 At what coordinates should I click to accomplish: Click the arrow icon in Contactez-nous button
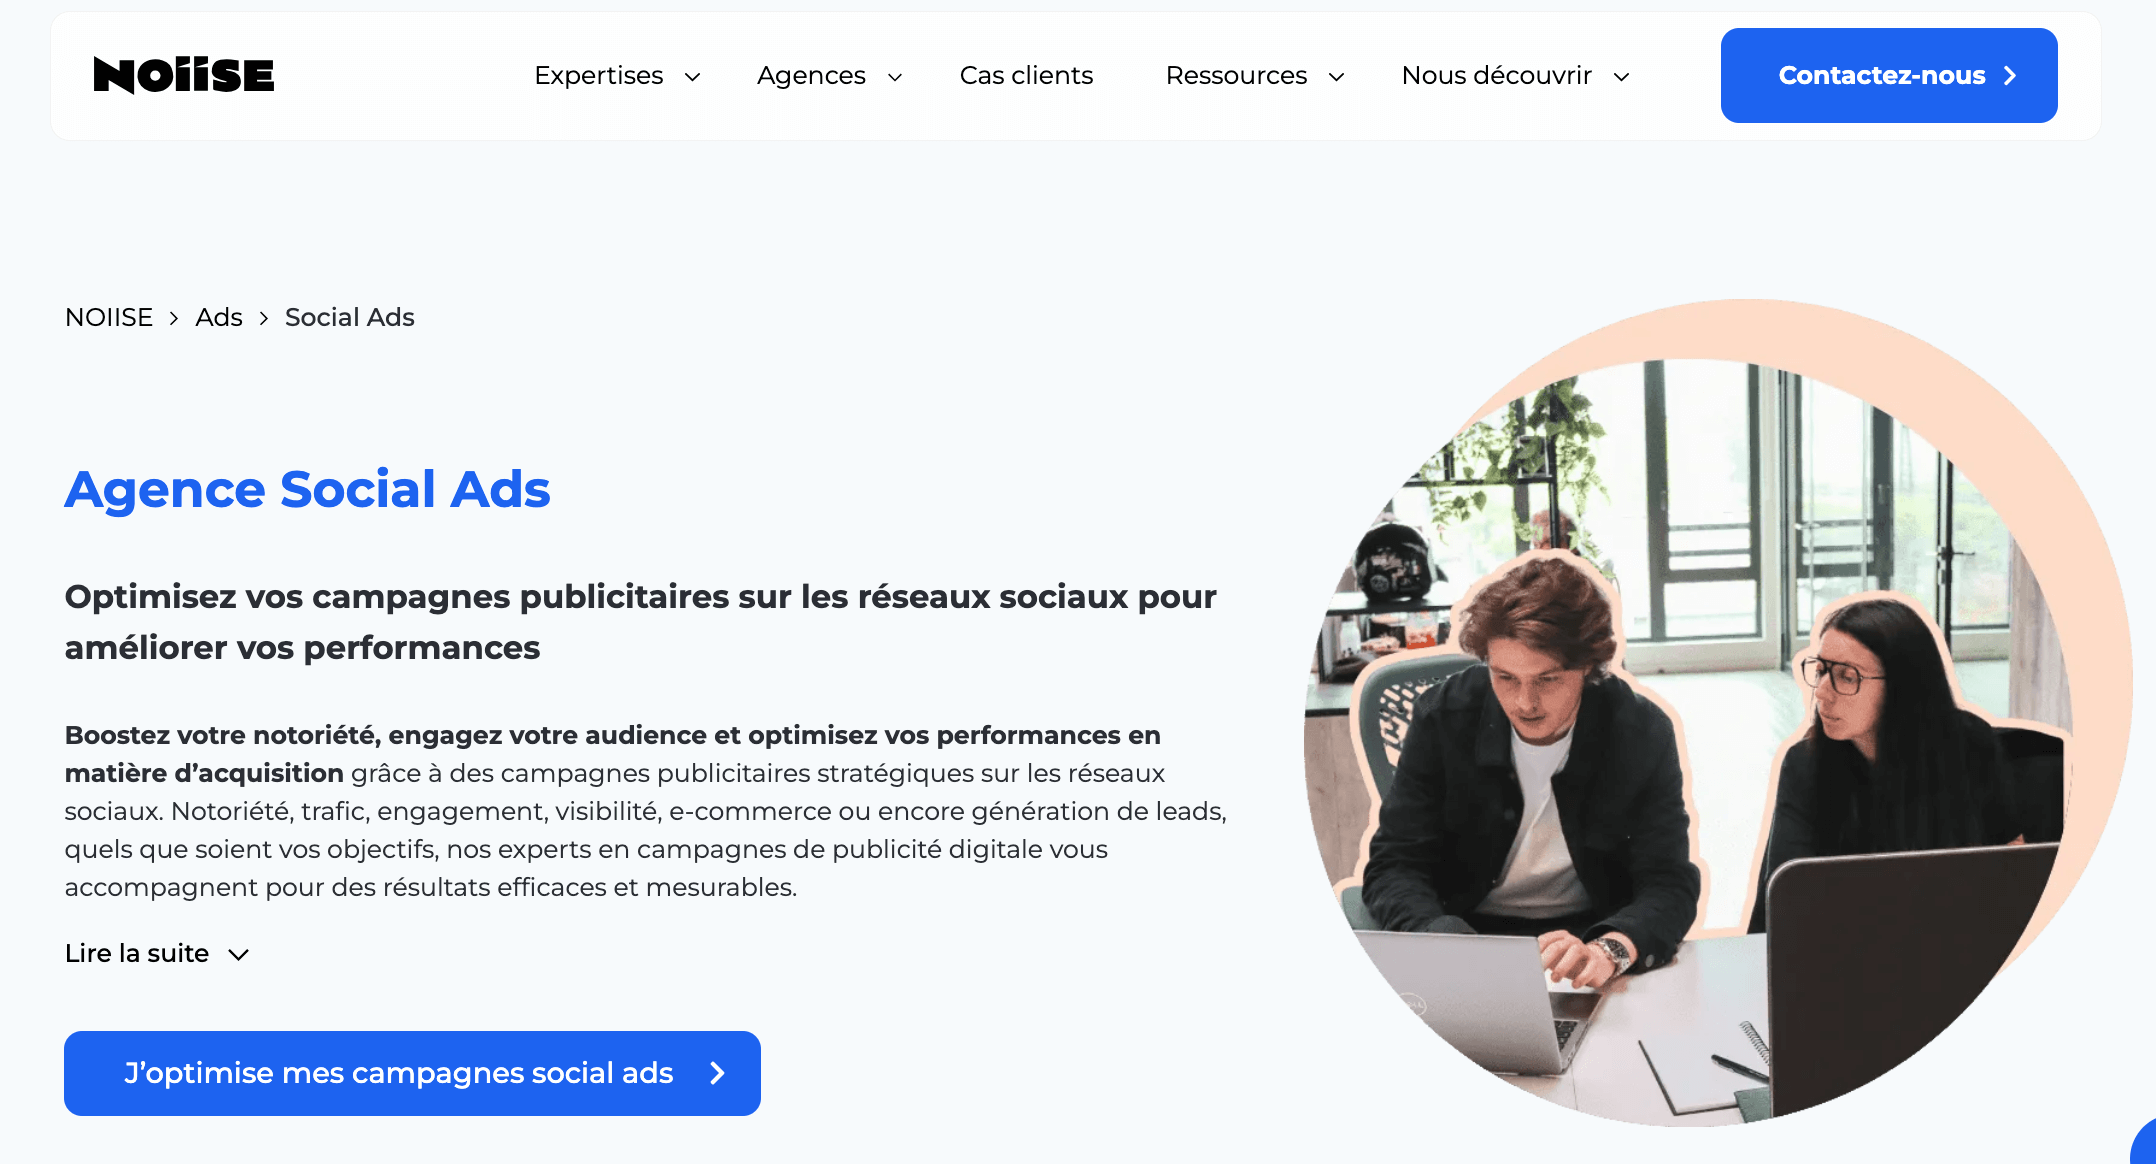click(x=2010, y=76)
